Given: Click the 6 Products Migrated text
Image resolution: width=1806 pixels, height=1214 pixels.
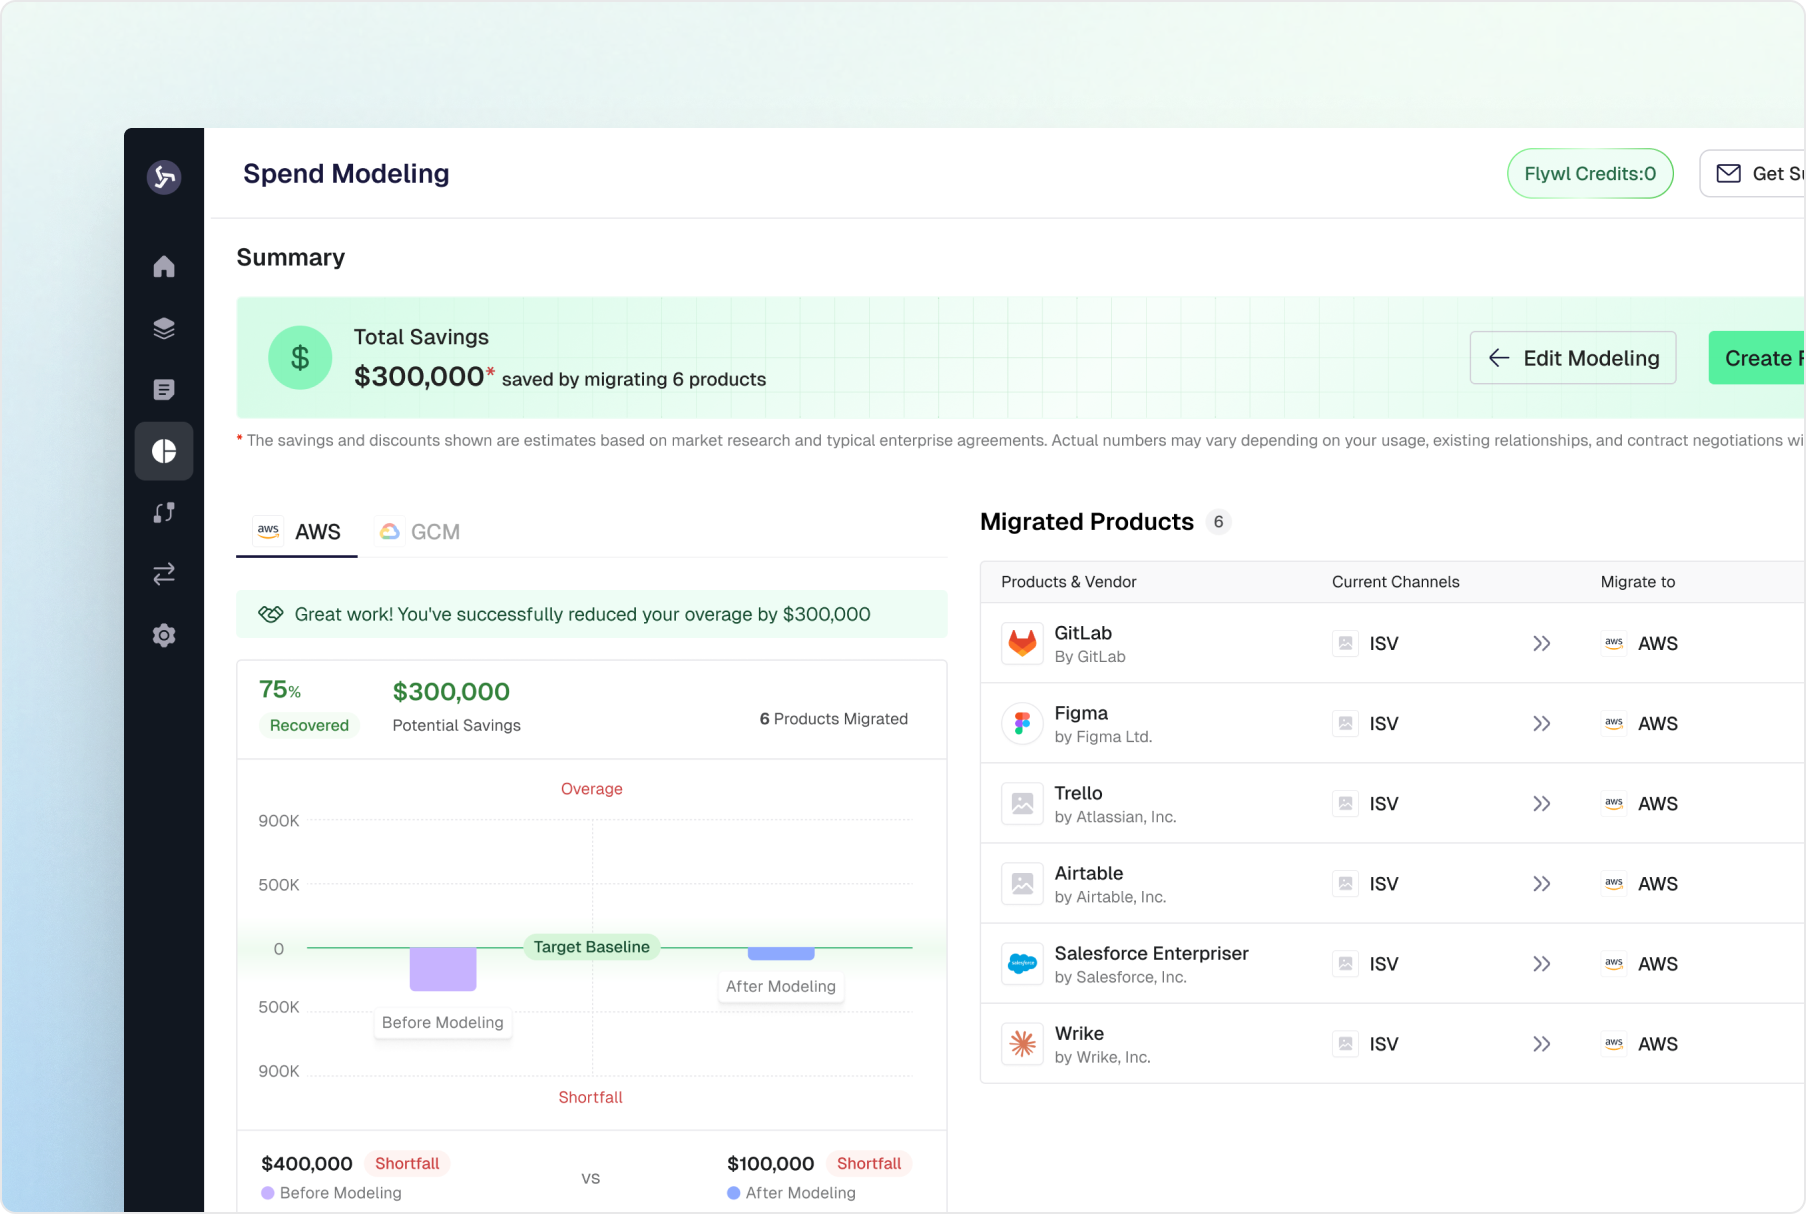Looking at the screenshot, I should point(834,719).
